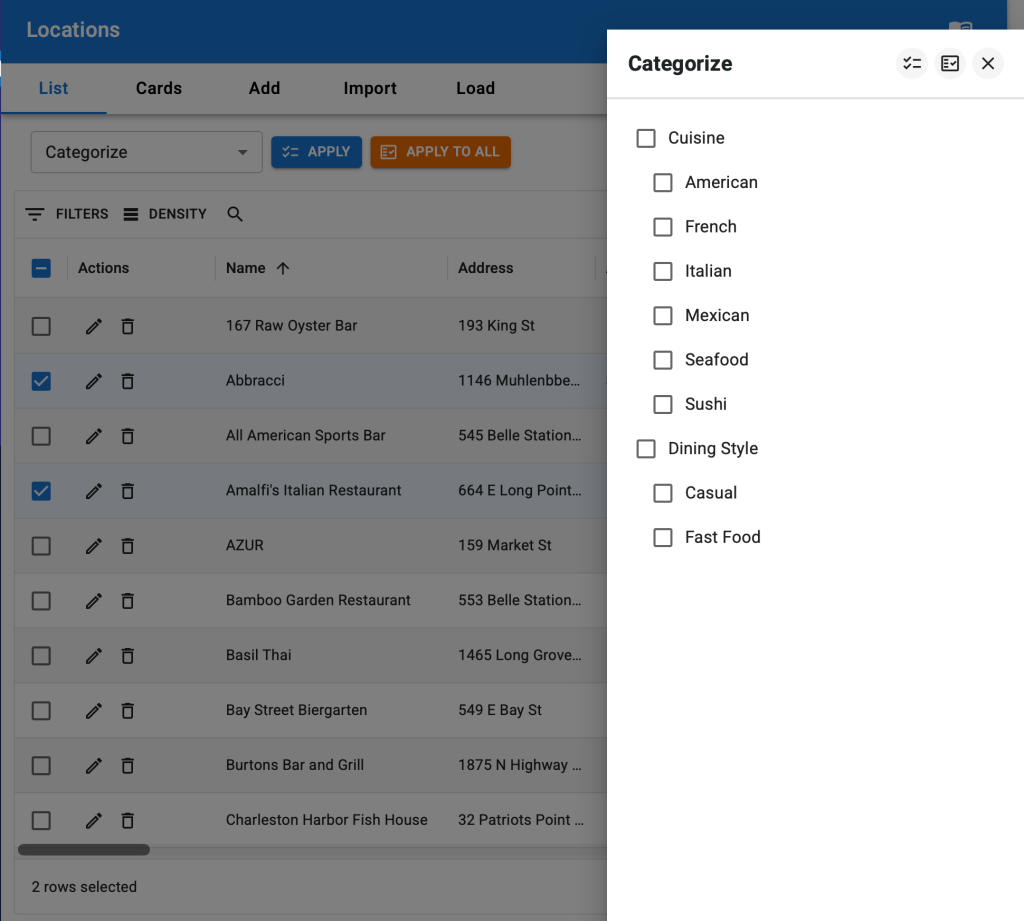1024x921 pixels.
Task: Click the Address column header
Action: point(485,268)
